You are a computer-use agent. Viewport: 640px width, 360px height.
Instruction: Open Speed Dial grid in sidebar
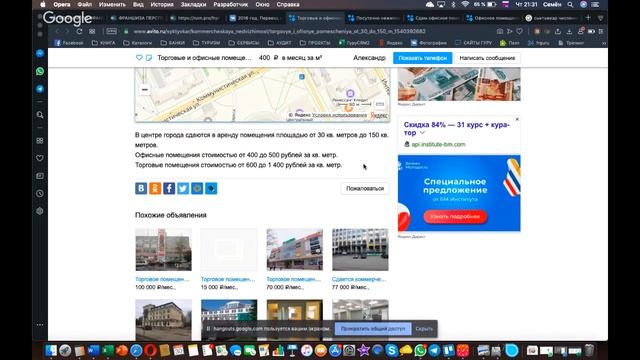(x=40, y=140)
